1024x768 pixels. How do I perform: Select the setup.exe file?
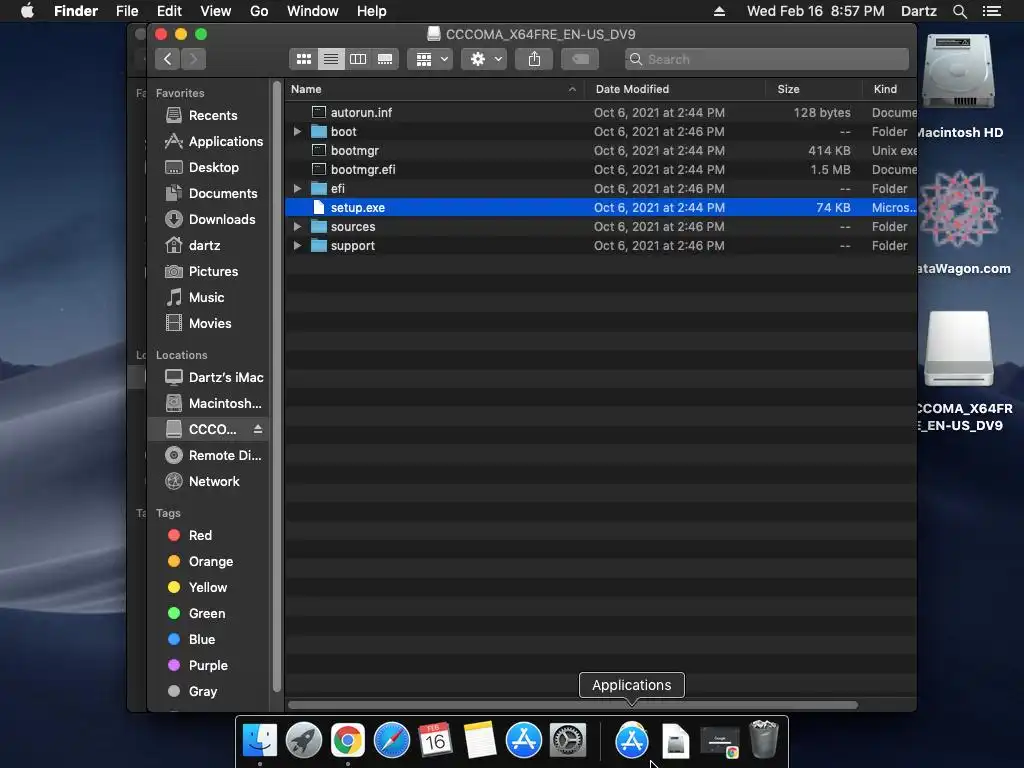click(600, 208)
